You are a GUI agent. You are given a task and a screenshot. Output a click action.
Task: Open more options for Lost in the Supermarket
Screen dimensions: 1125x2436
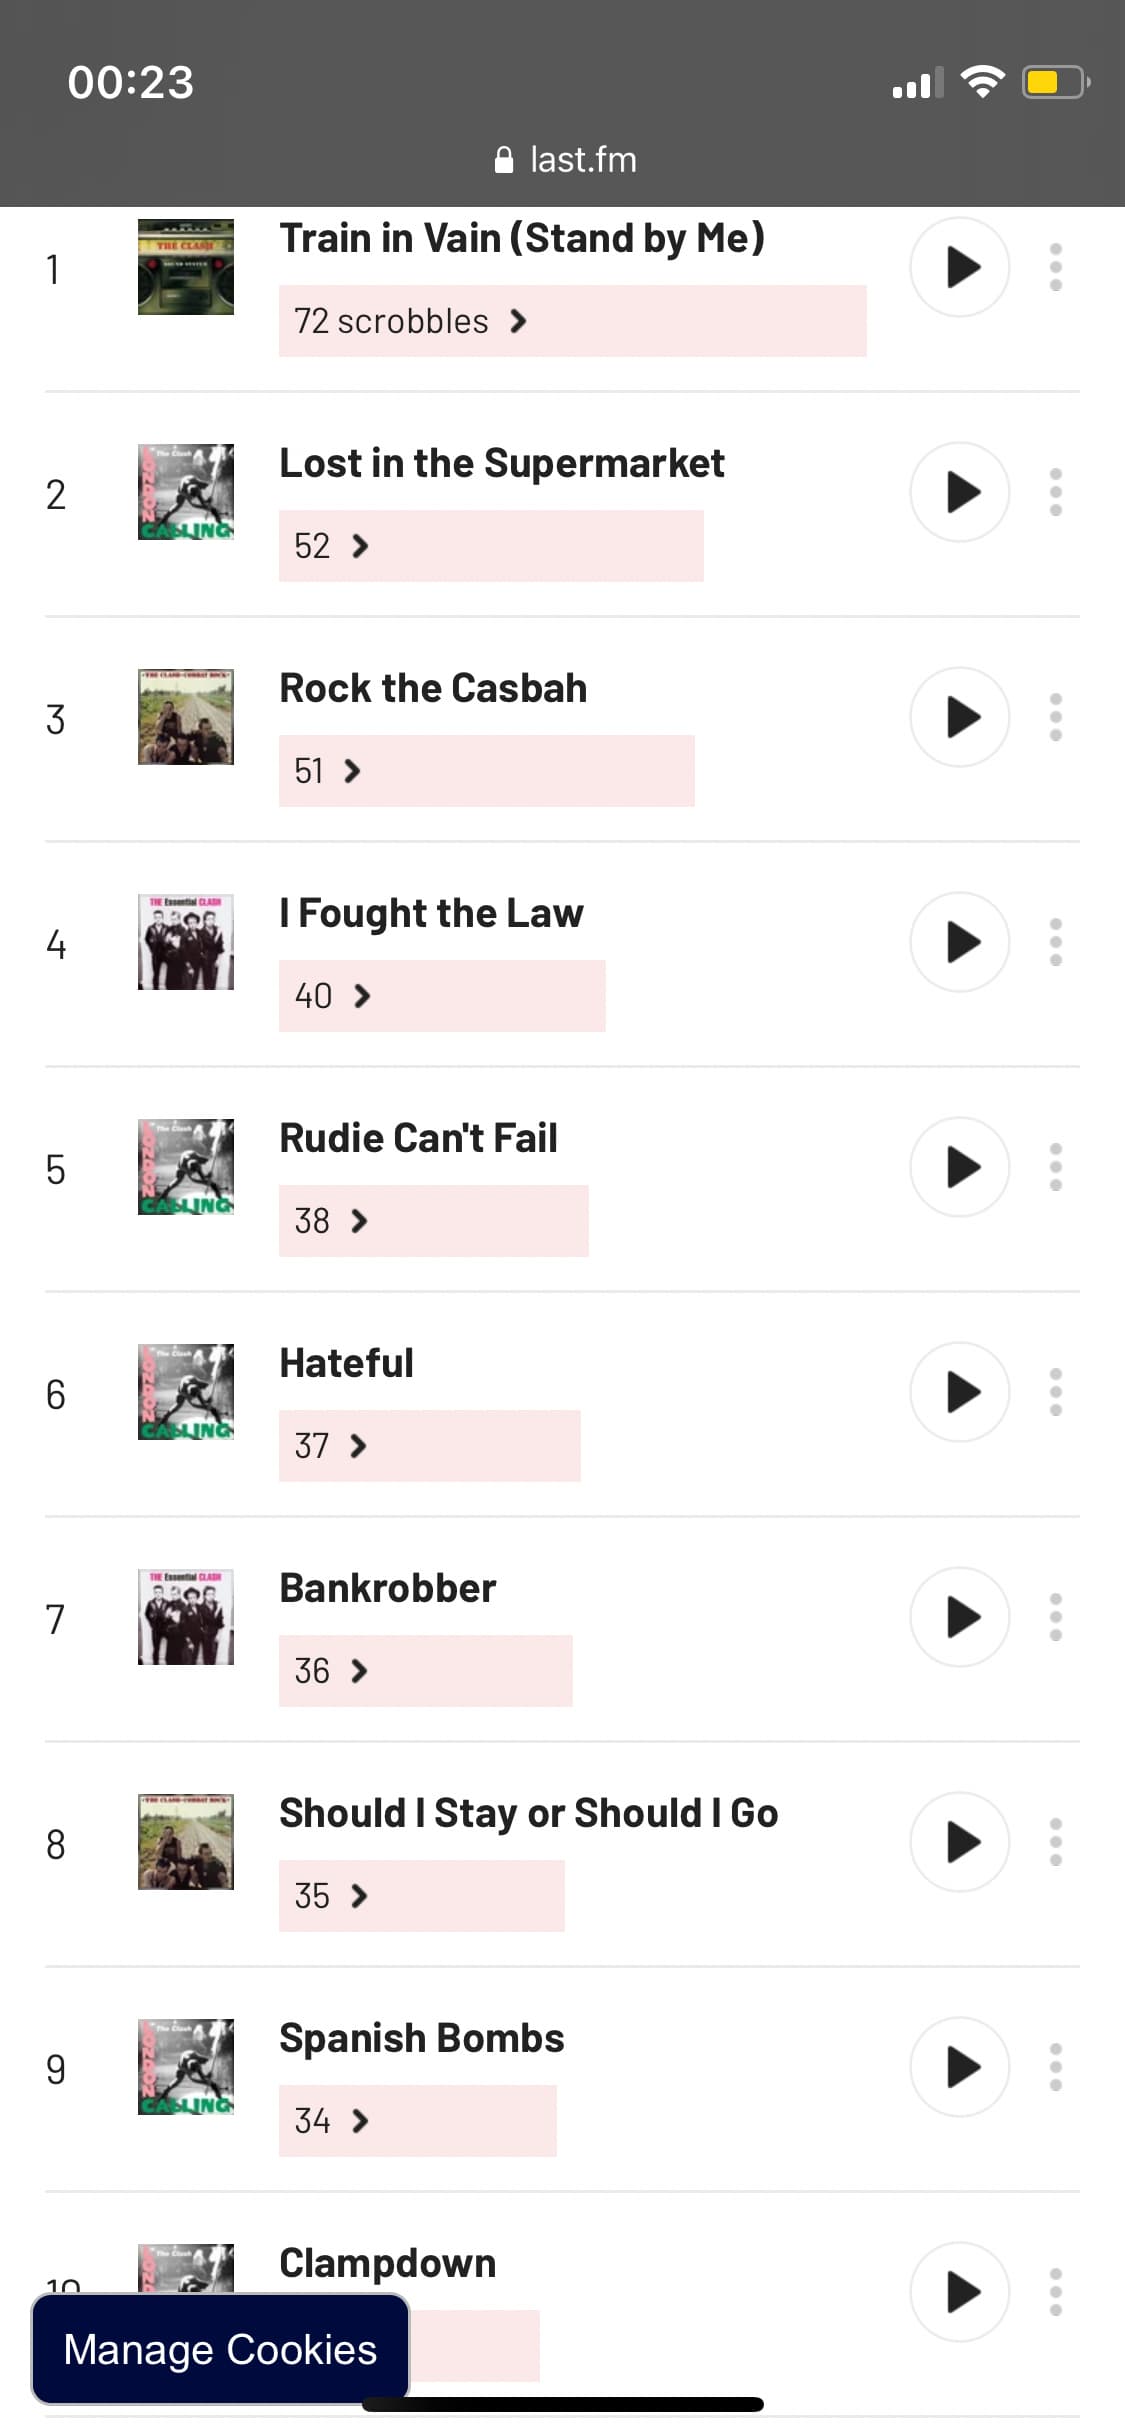click(x=1055, y=492)
